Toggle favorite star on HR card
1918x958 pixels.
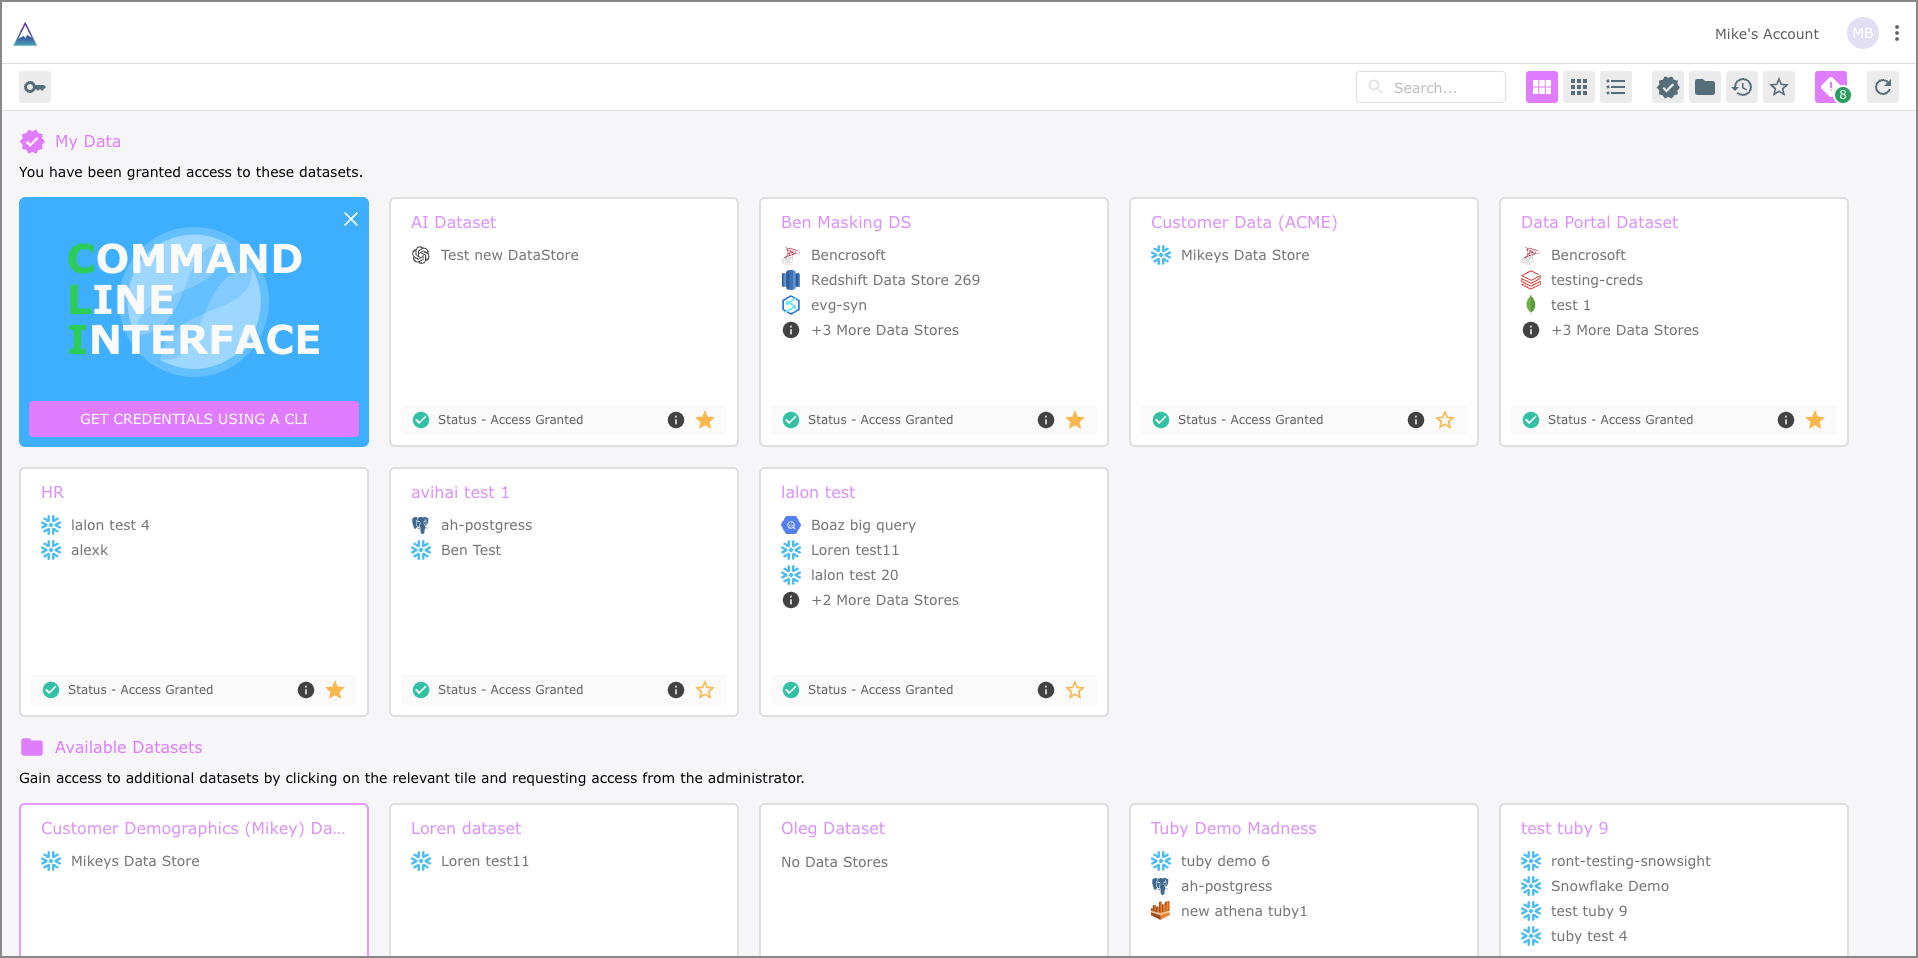click(335, 690)
